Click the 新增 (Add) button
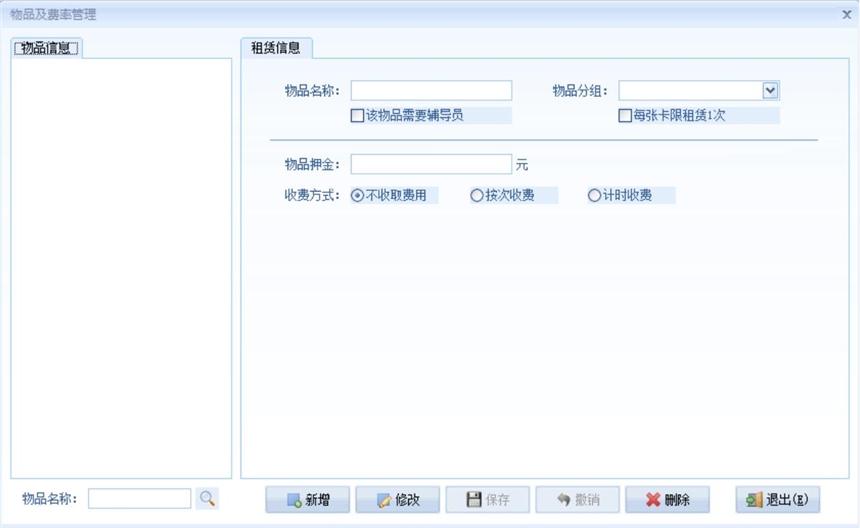 pos(307,500)
